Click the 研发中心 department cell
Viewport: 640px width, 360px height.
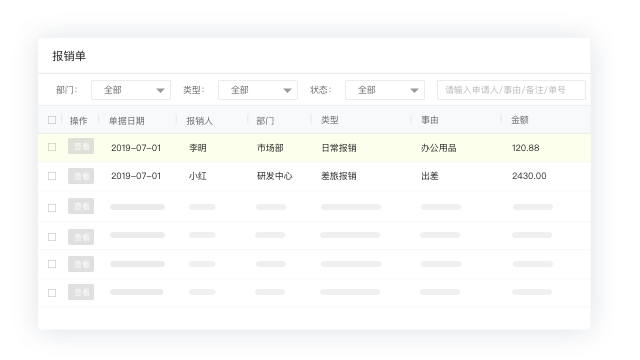[x=275, y=176]
